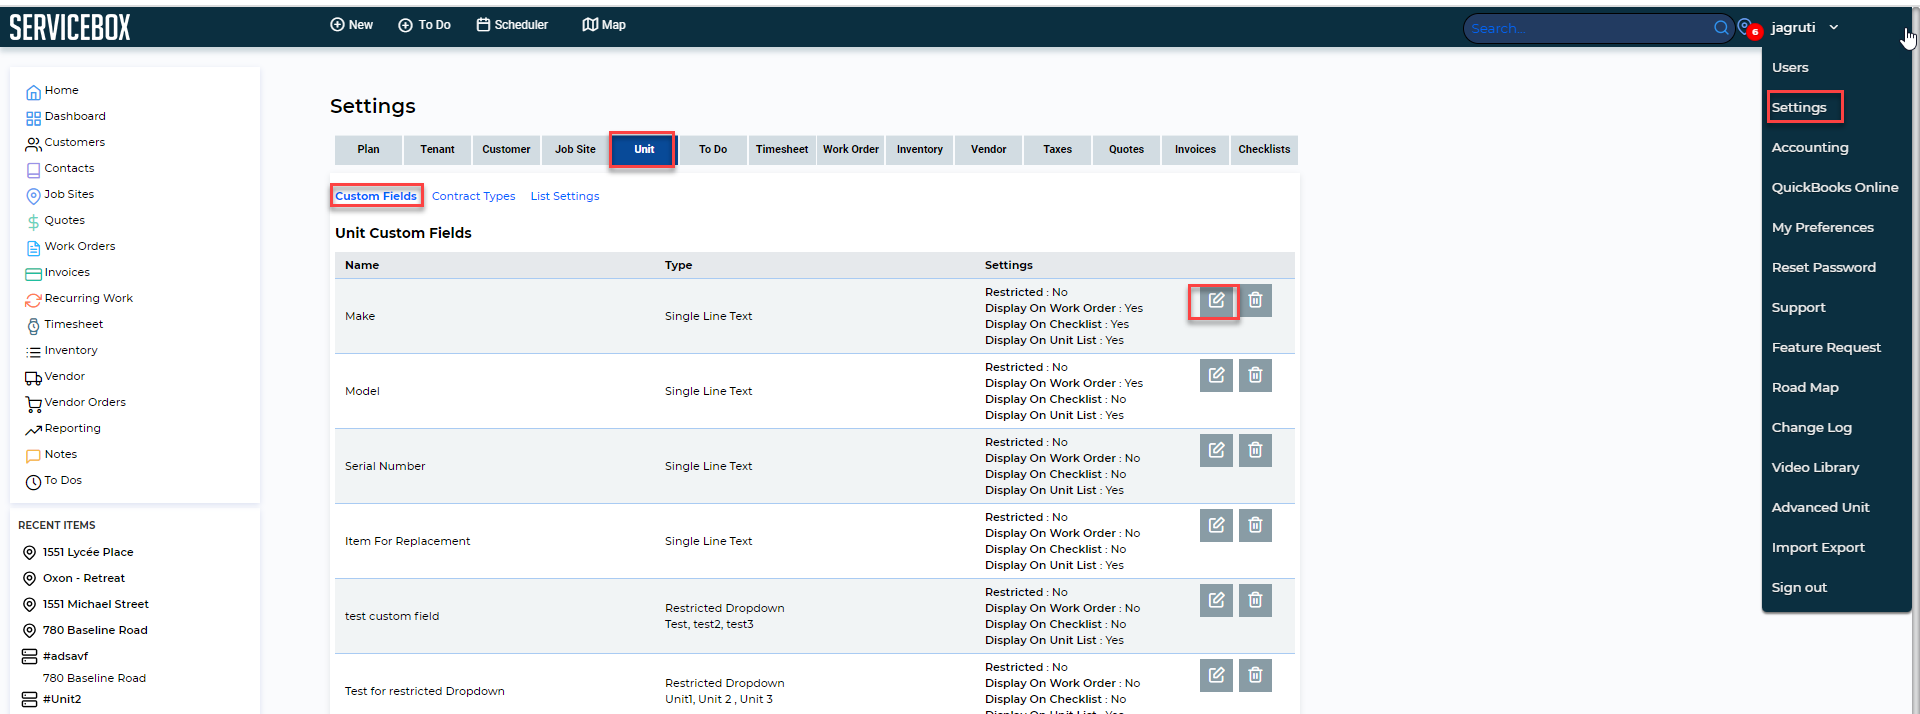Viewport: 1920px width, 714px height.
Task: Click the Job Sites pin icon
Action: (33, 196)
